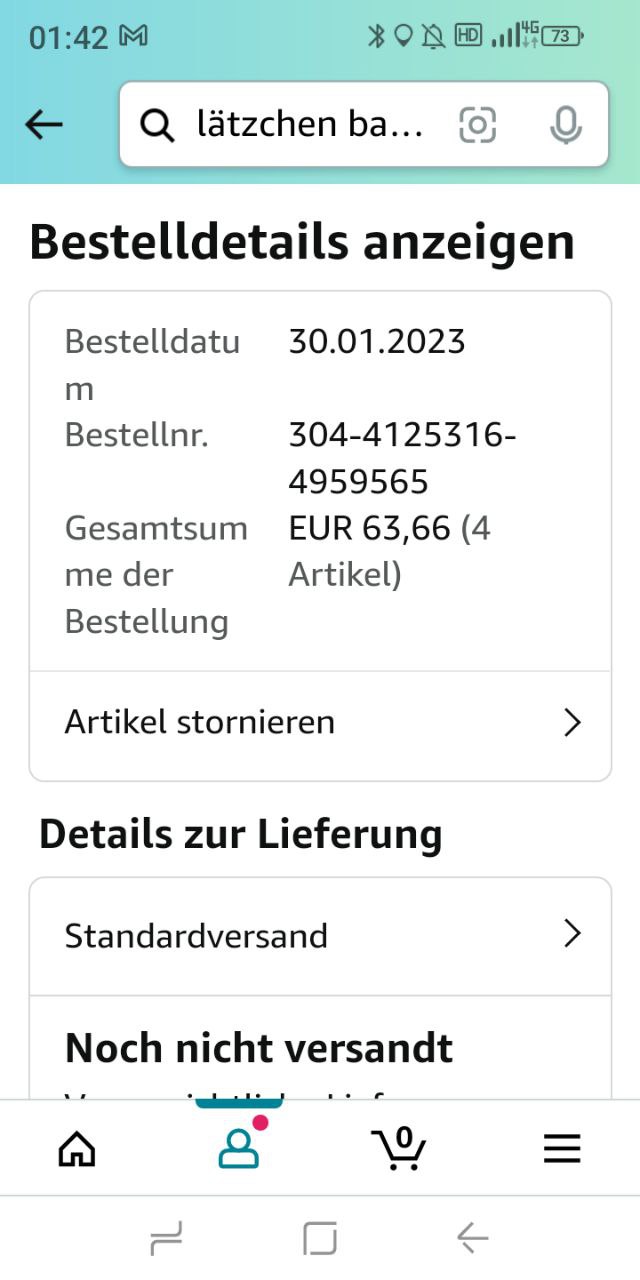Open the account profile tab
This screenshot has width=640, height=1280.
[x=238, y=1149]
